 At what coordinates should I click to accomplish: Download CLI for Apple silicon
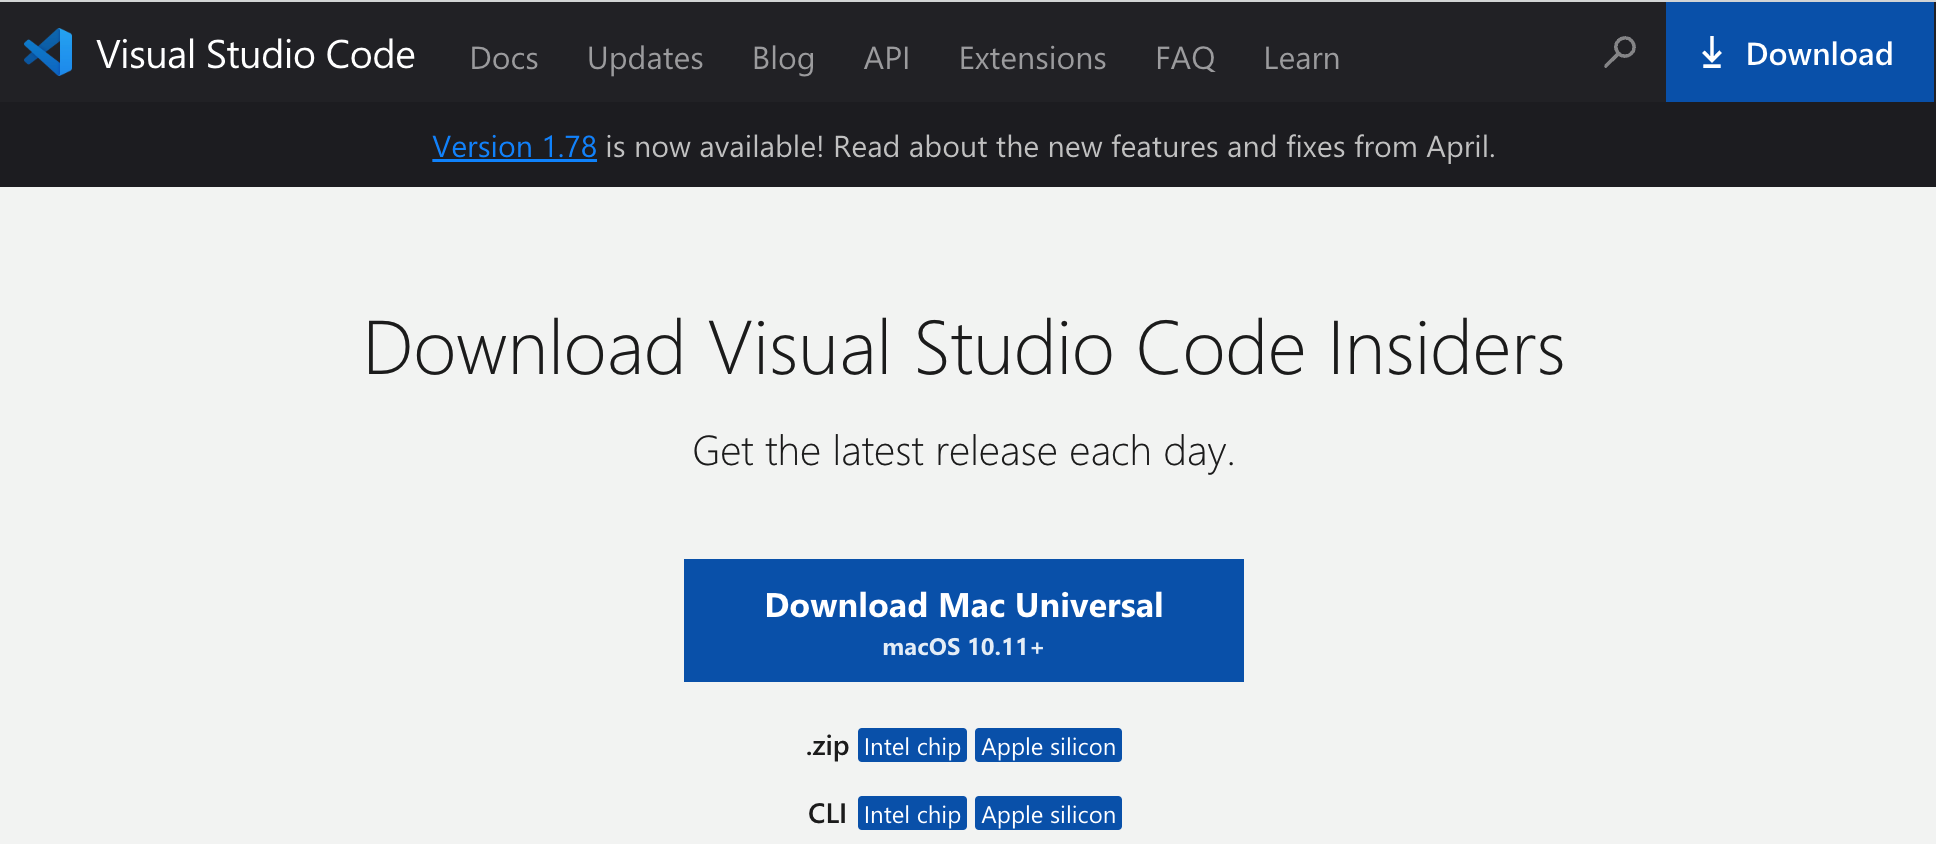1048,814
